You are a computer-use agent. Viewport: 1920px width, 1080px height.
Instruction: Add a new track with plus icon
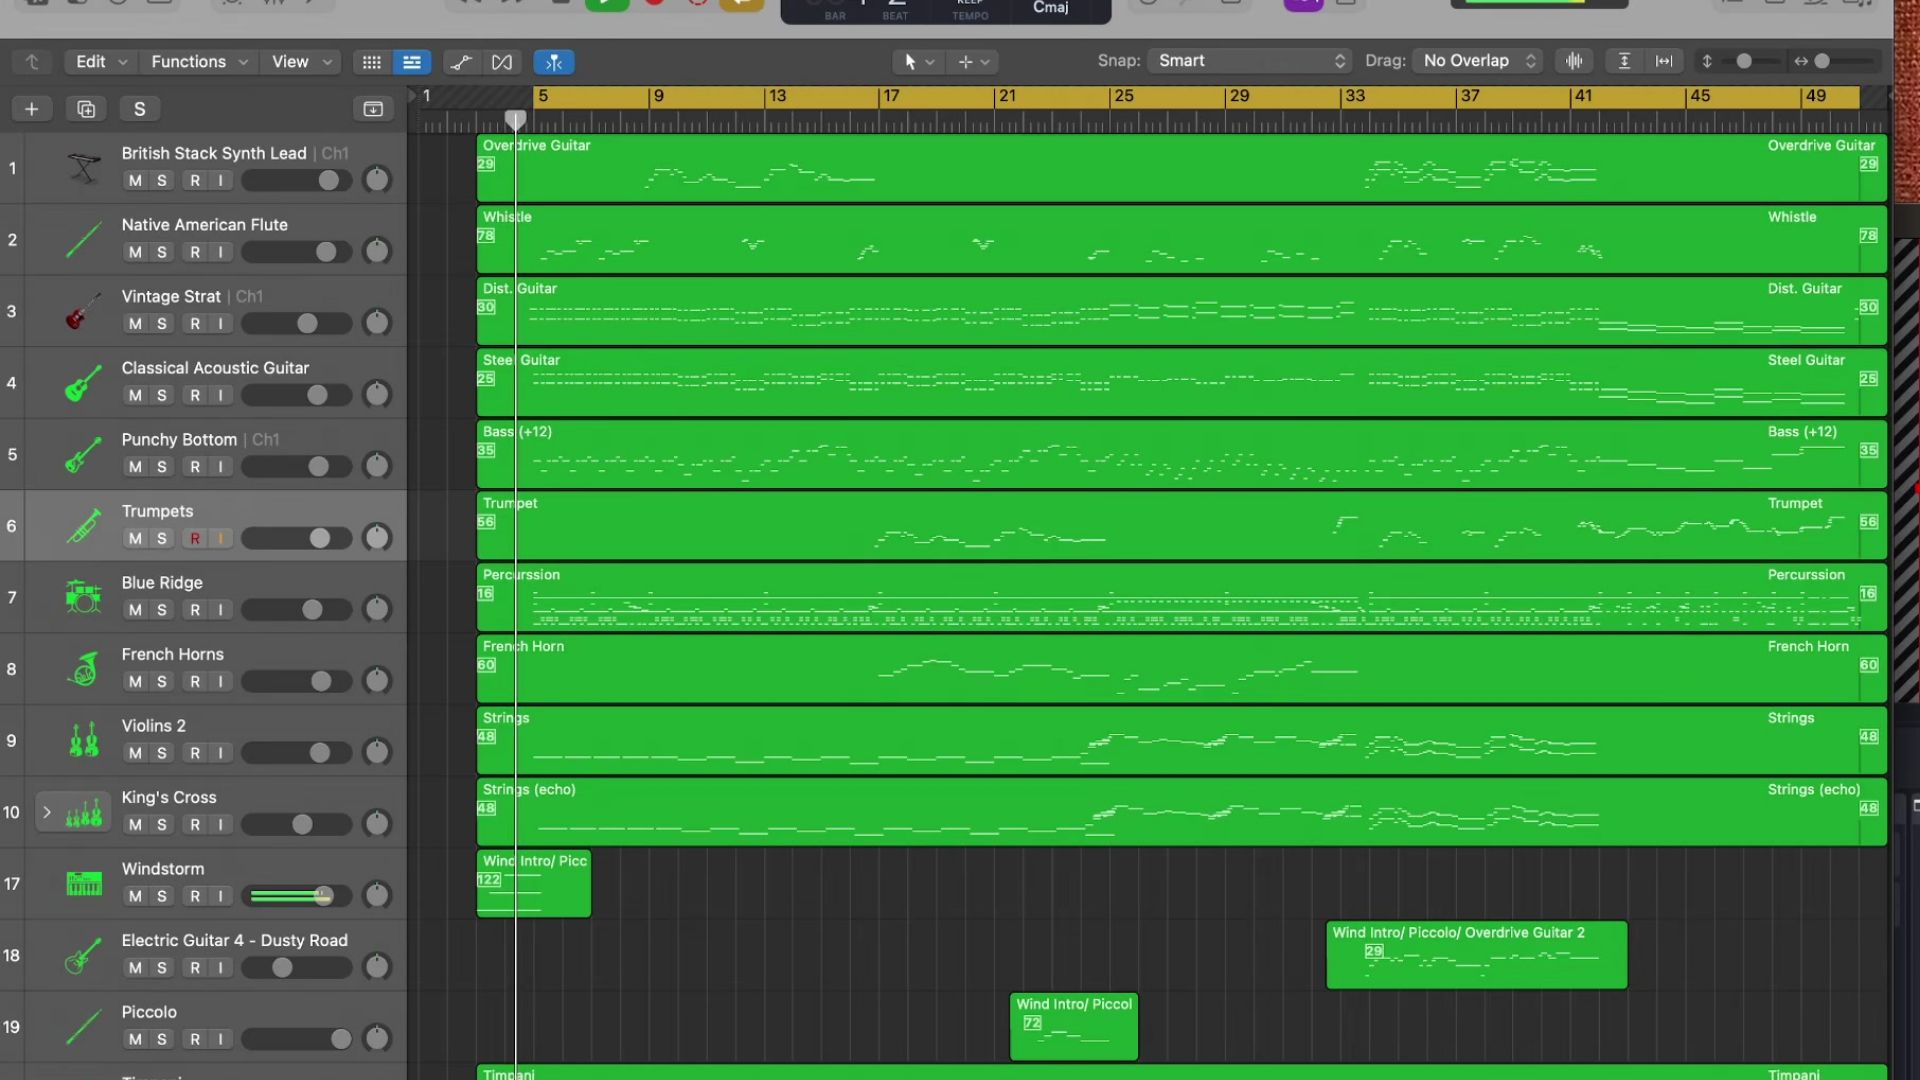point(32,109)
